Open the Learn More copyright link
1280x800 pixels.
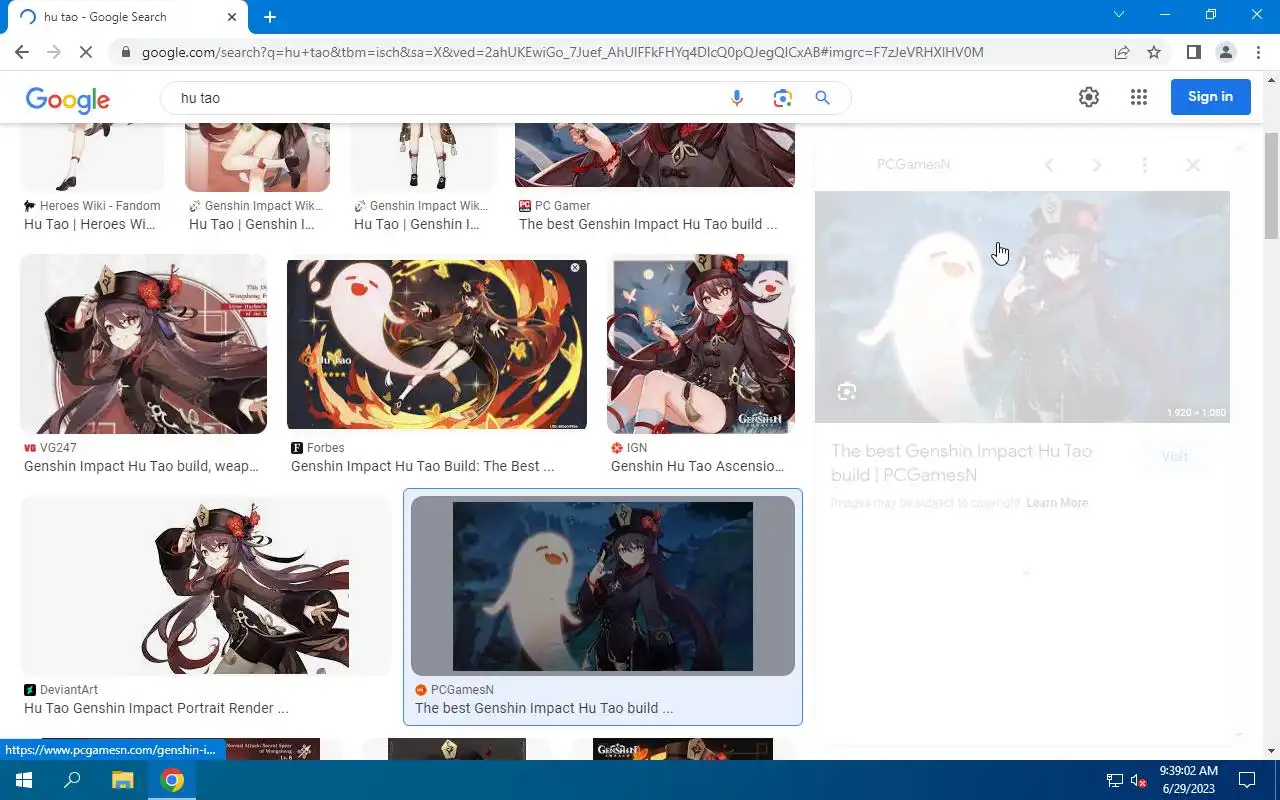[x=1057, y=503]
